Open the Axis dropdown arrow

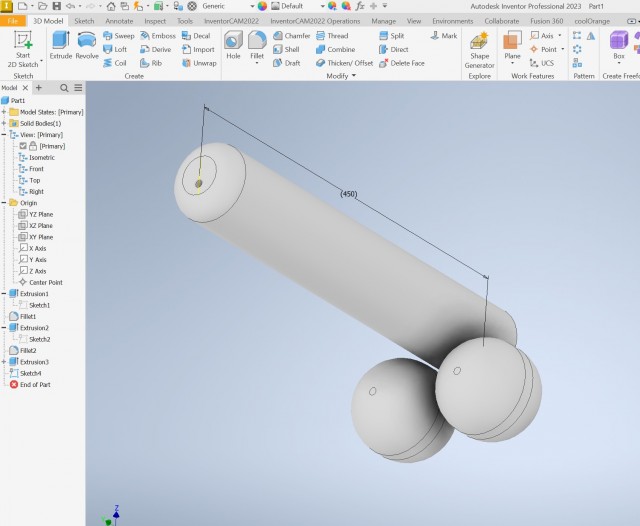tap(560, 36)
